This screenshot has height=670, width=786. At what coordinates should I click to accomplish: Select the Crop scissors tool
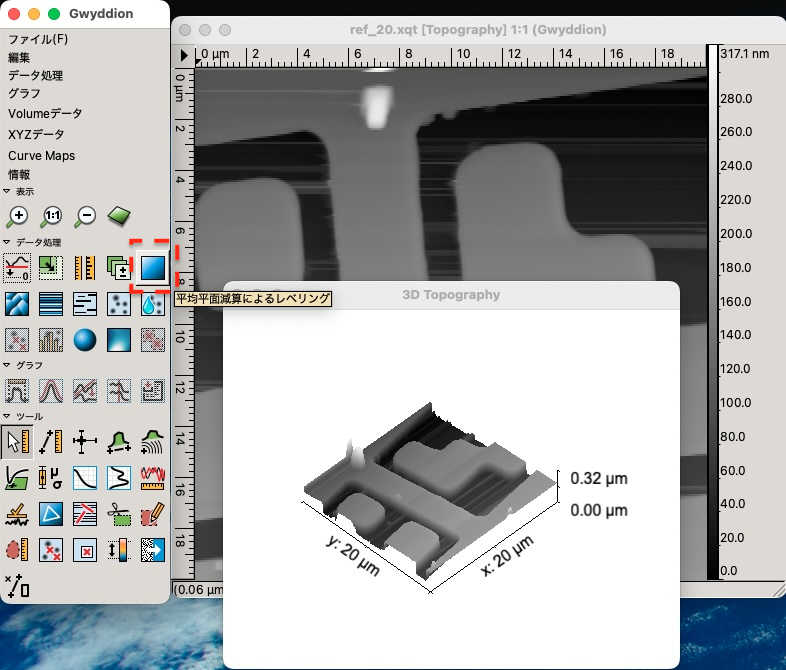(x=119, y=514)
